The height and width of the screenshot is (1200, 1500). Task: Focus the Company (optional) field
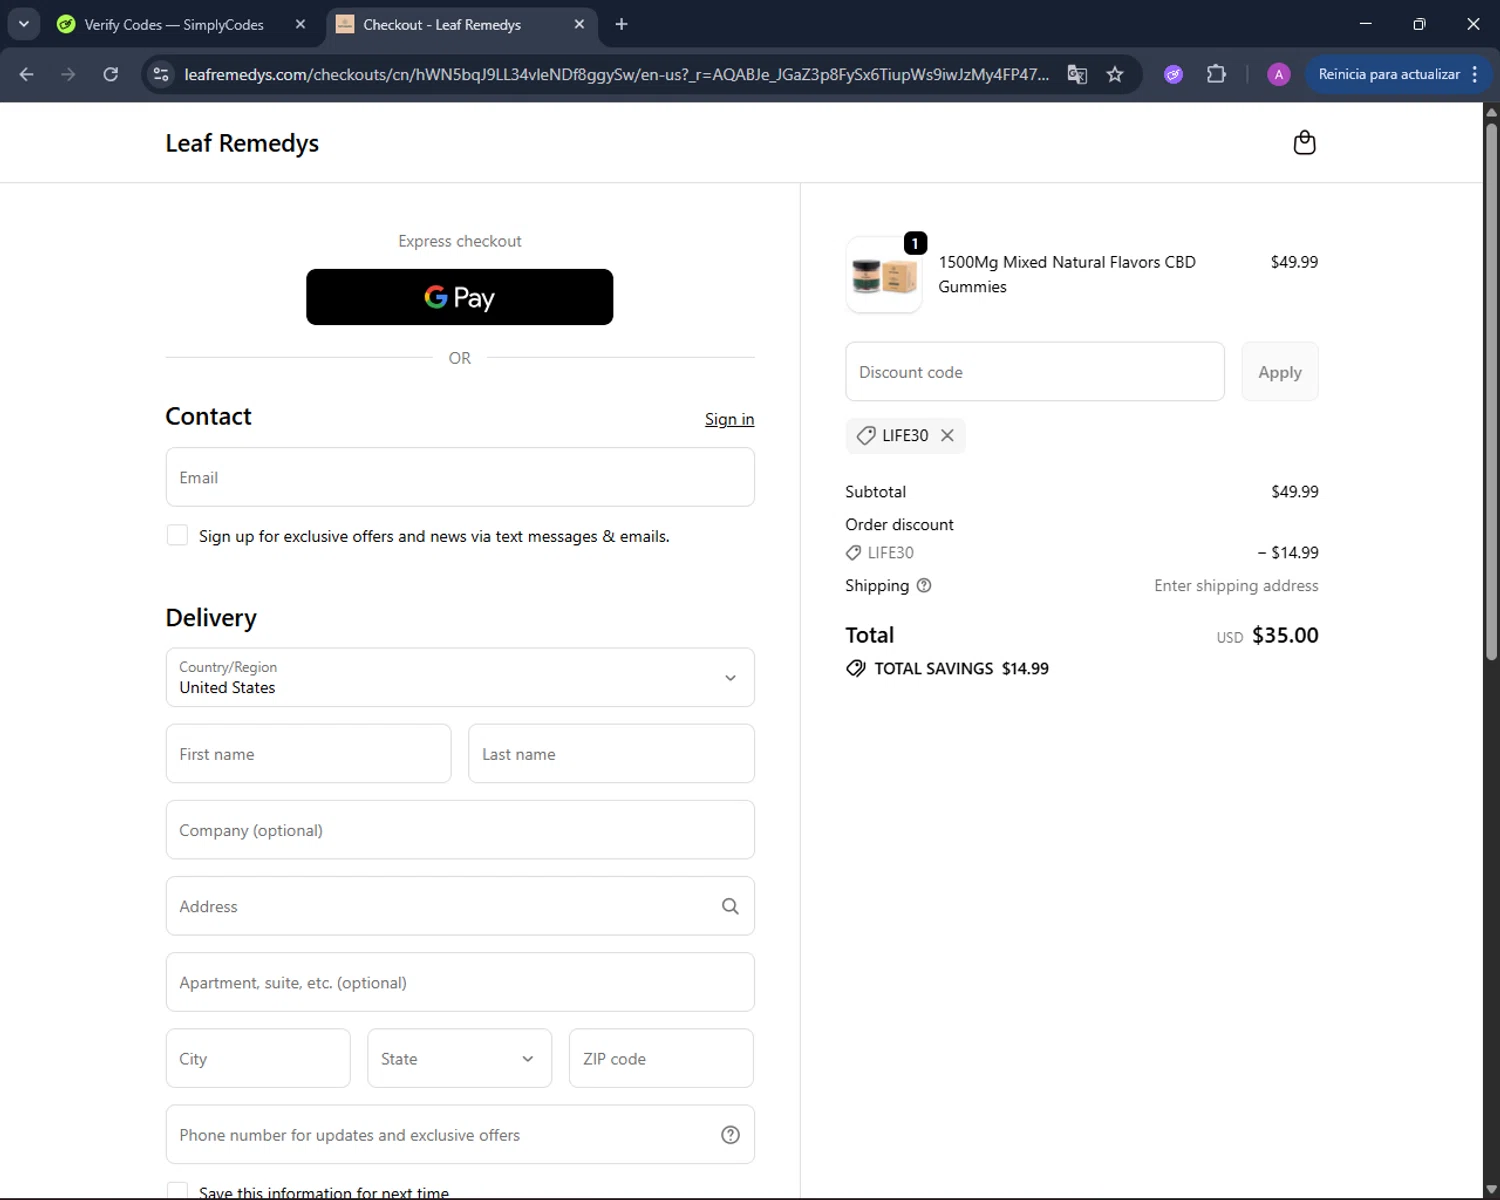pos(460,830)
